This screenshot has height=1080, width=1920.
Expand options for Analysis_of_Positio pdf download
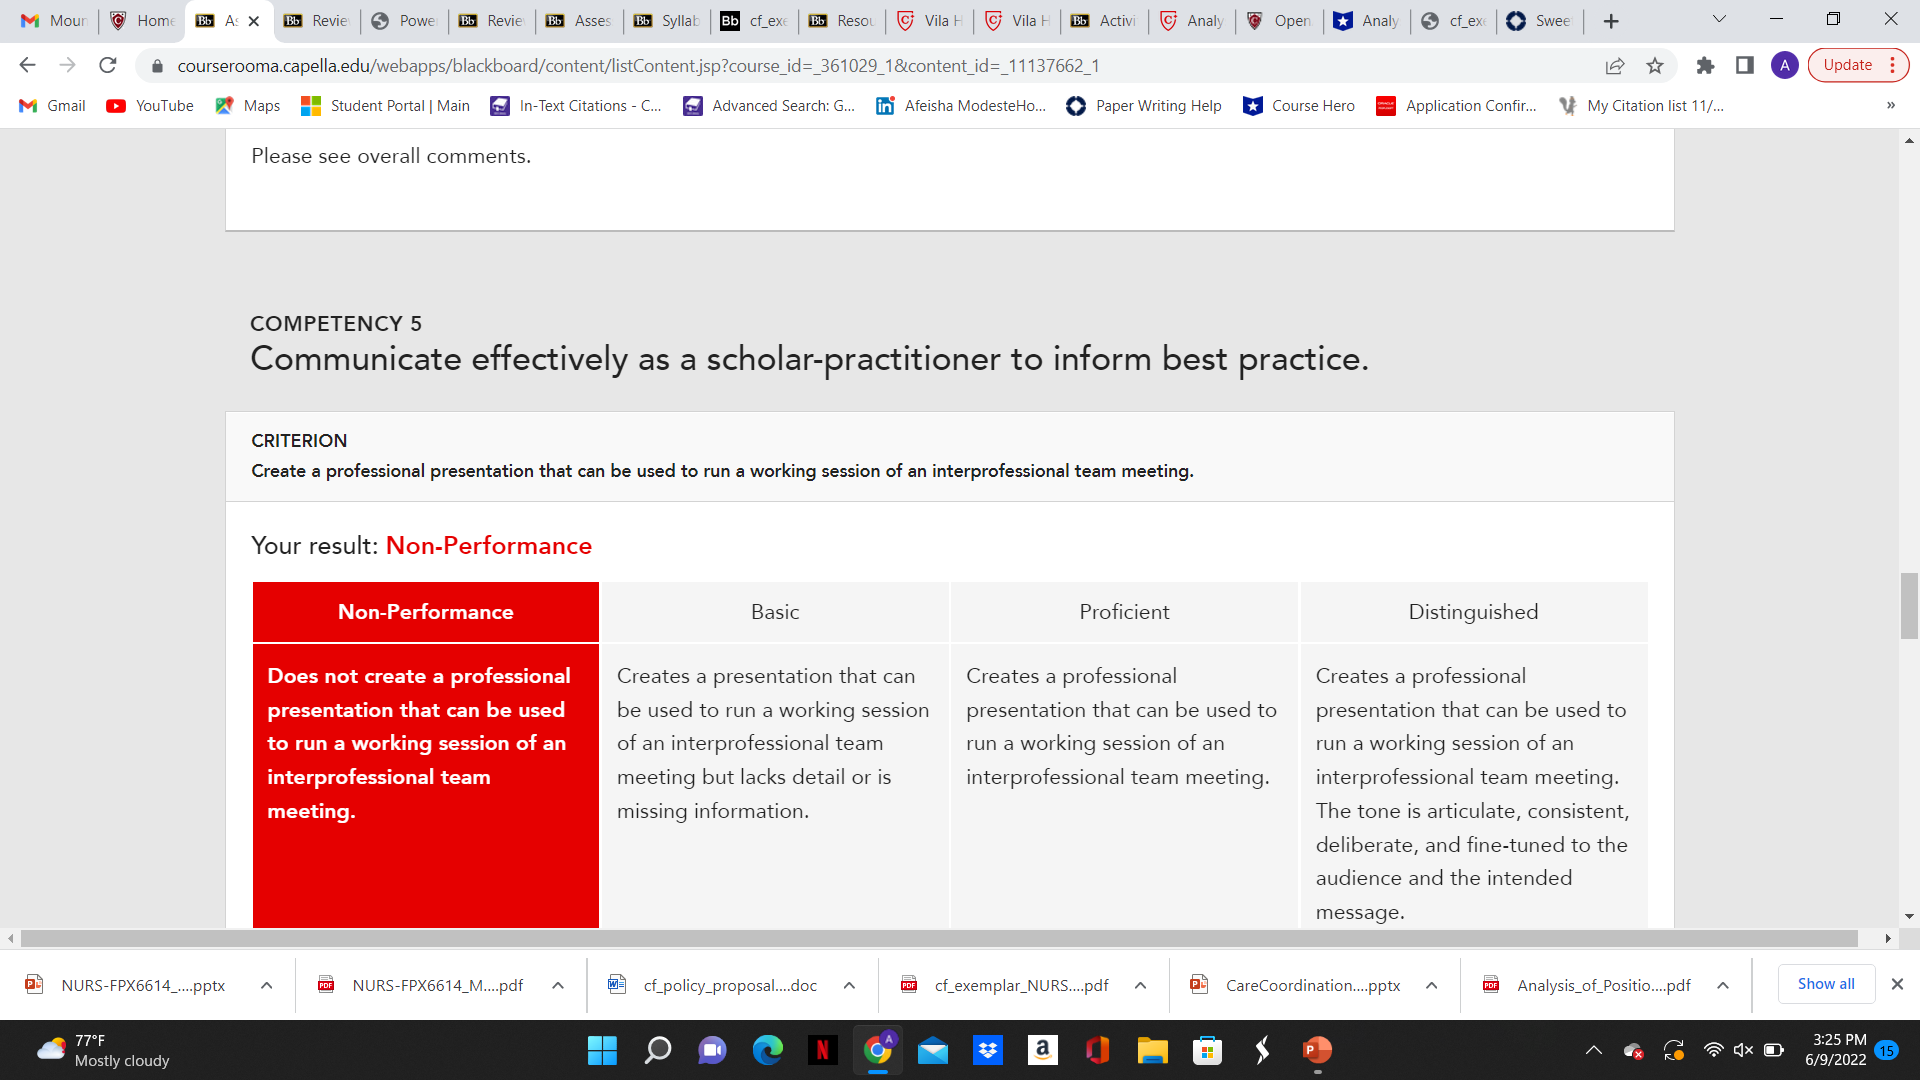(1723, 986)
